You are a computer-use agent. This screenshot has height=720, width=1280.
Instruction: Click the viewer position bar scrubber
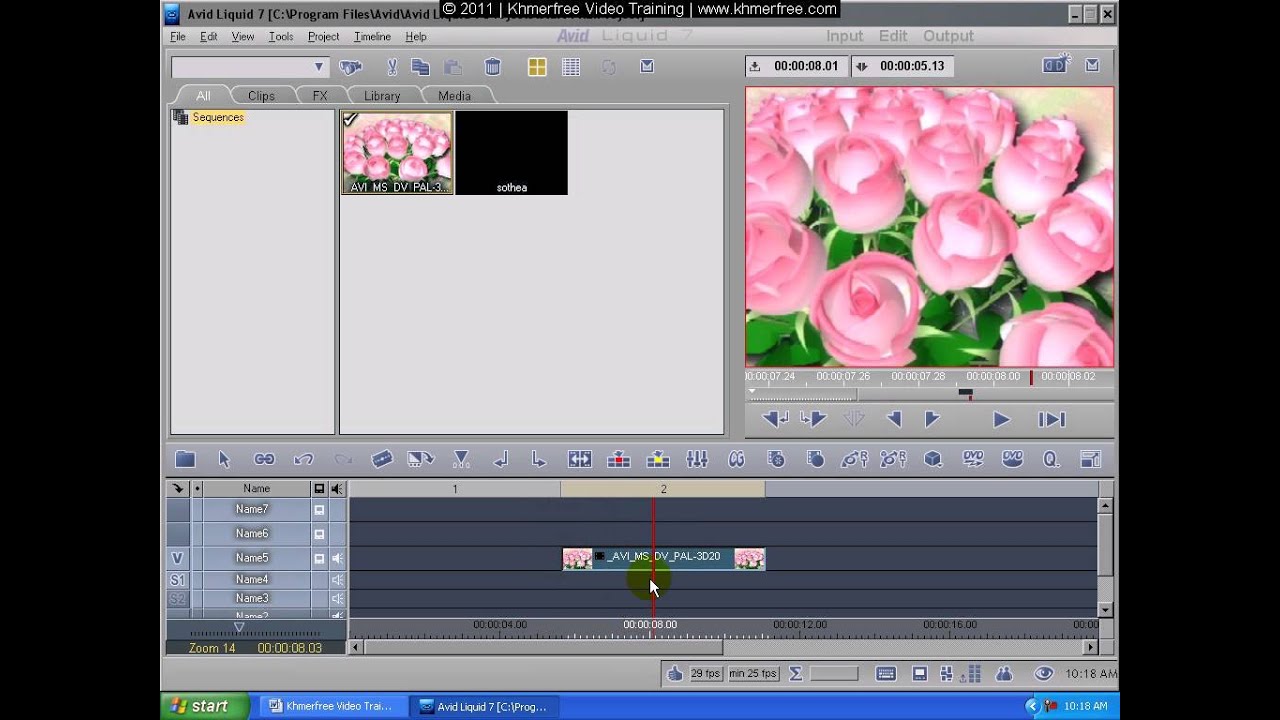tap(965, 392)
